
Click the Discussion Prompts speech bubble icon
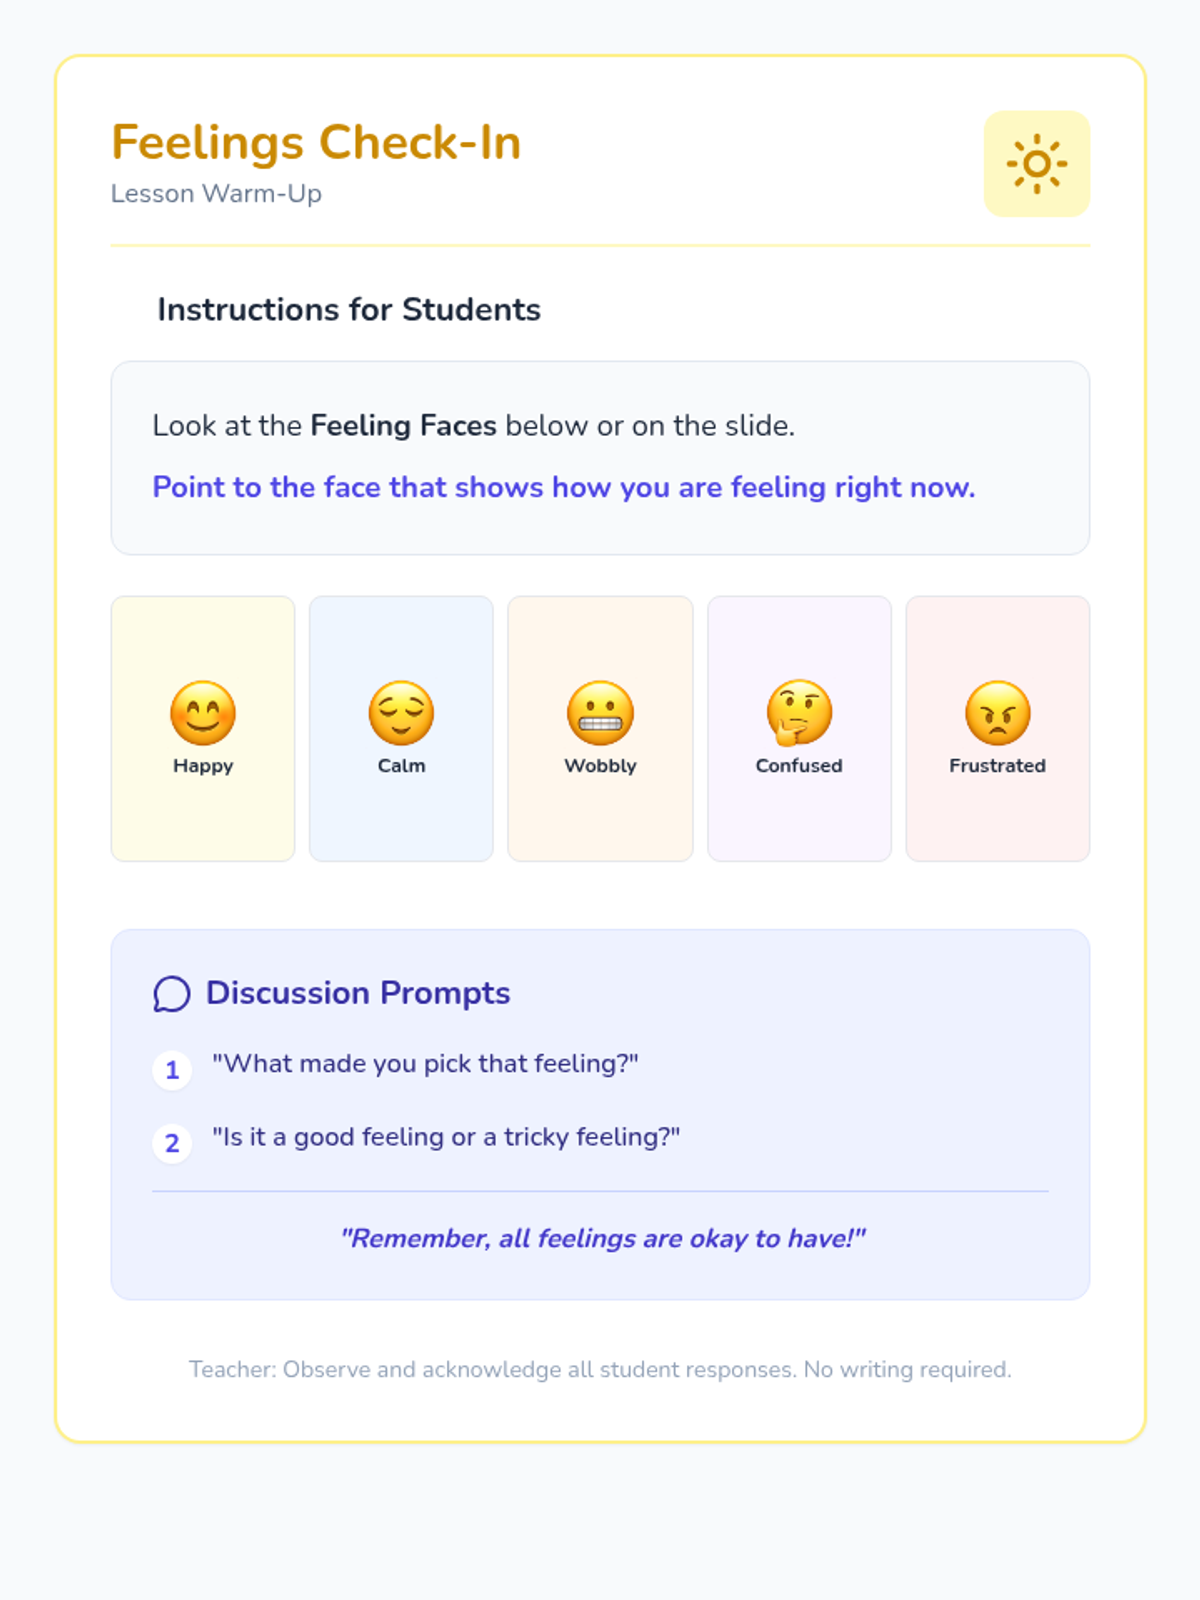tap(172, 994)
